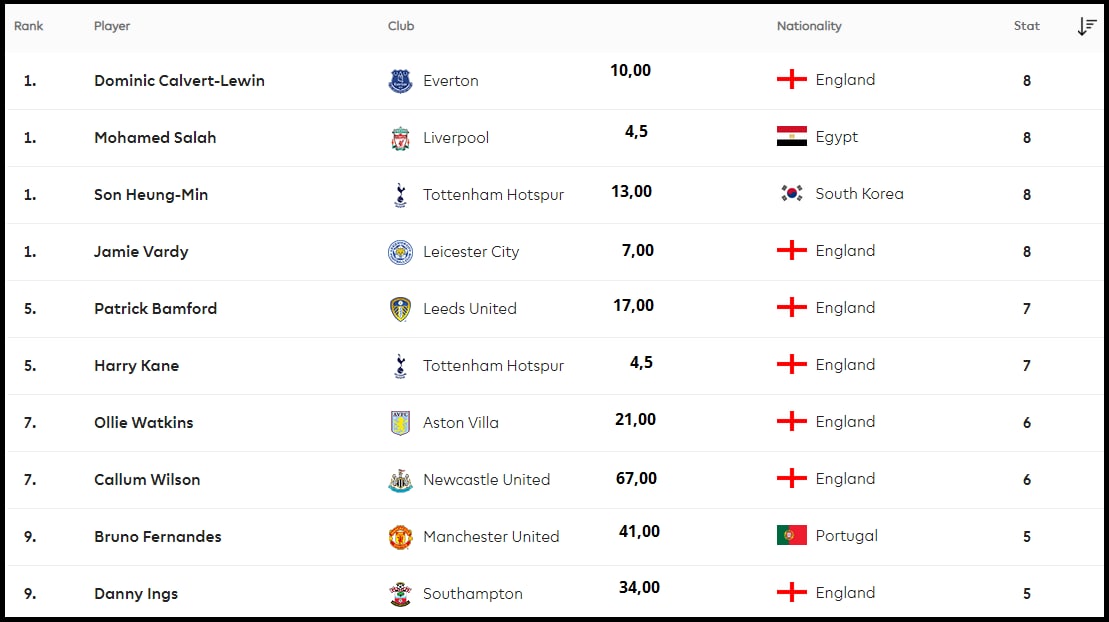Open Bruno Fernandes player link

click(158, 537)
